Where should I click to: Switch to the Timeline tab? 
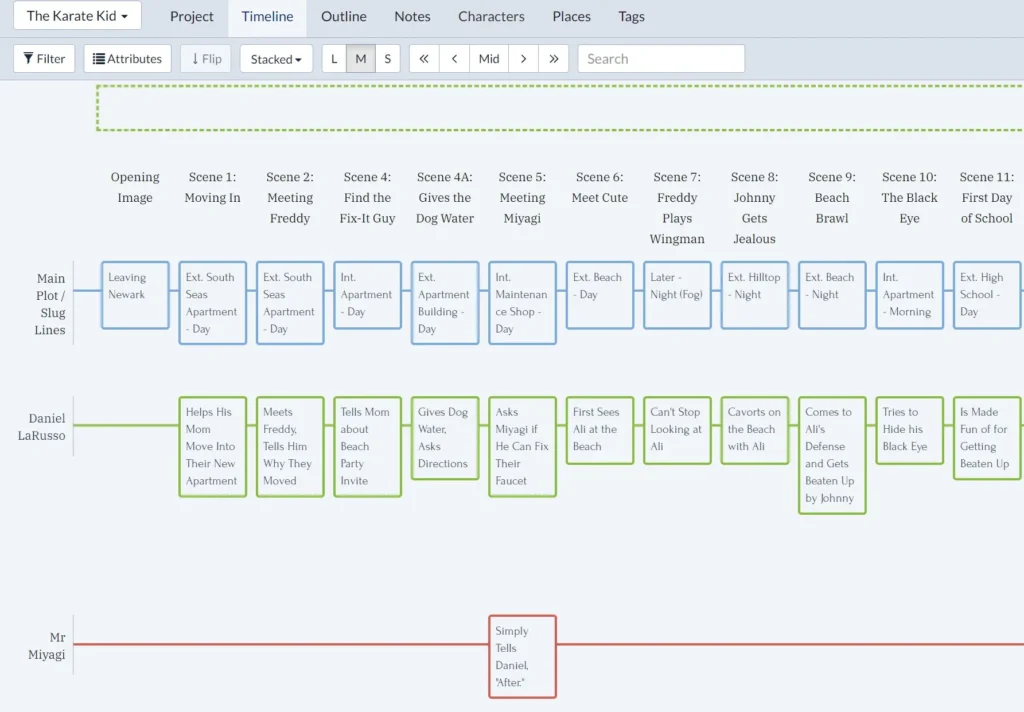point(267,16)
